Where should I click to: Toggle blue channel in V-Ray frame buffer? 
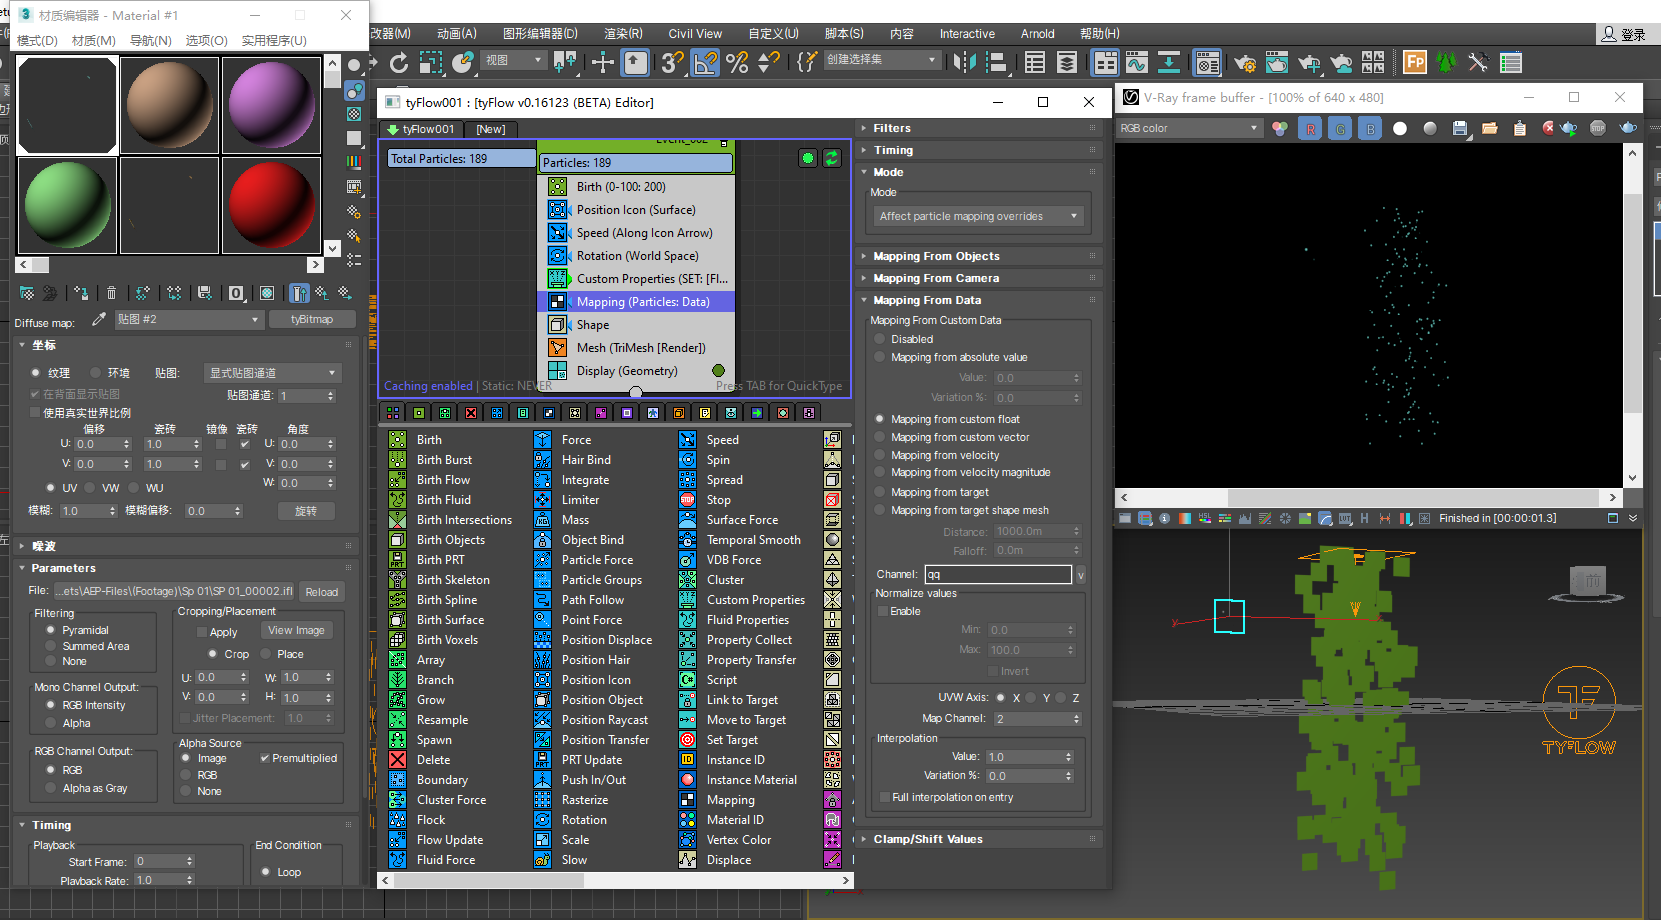tap(1370, 128)
